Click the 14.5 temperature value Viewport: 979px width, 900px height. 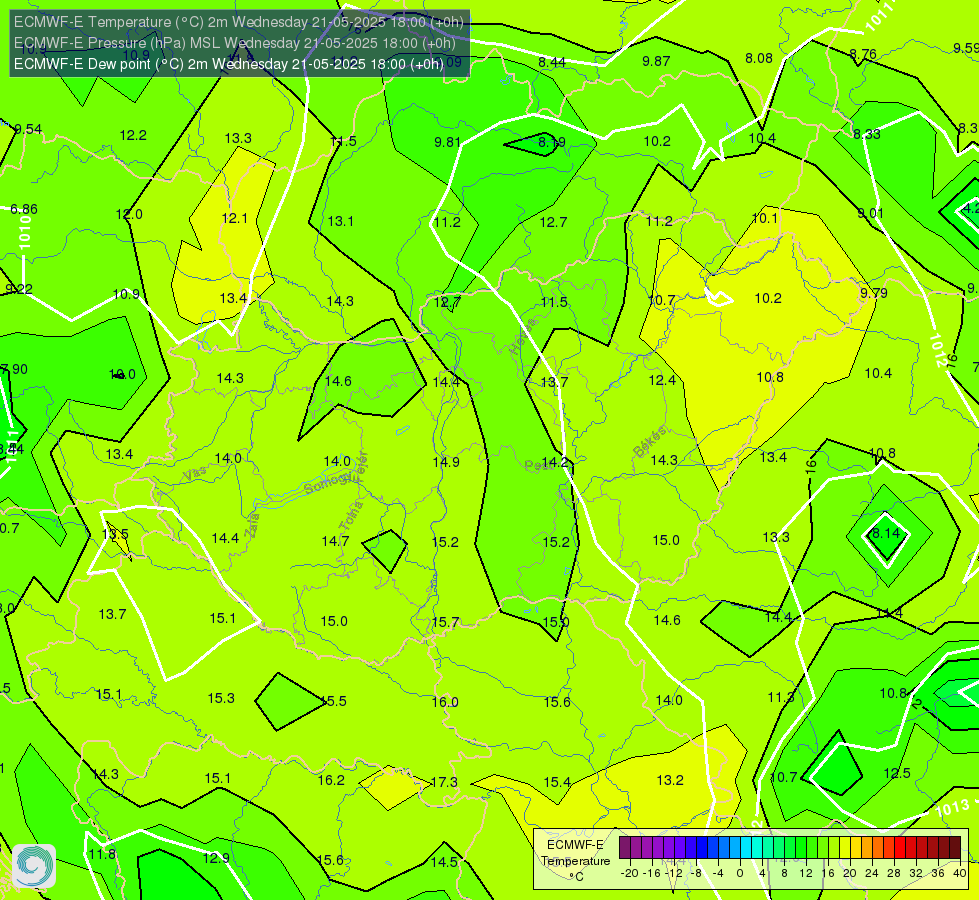click(445, 862)
